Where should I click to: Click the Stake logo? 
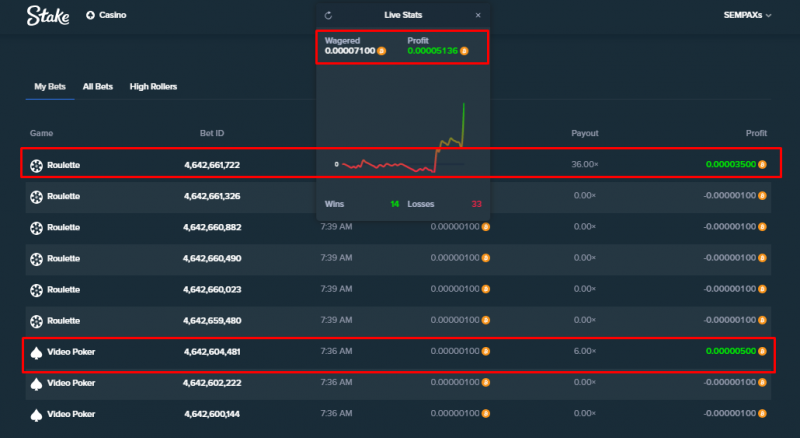click(48, 16)
